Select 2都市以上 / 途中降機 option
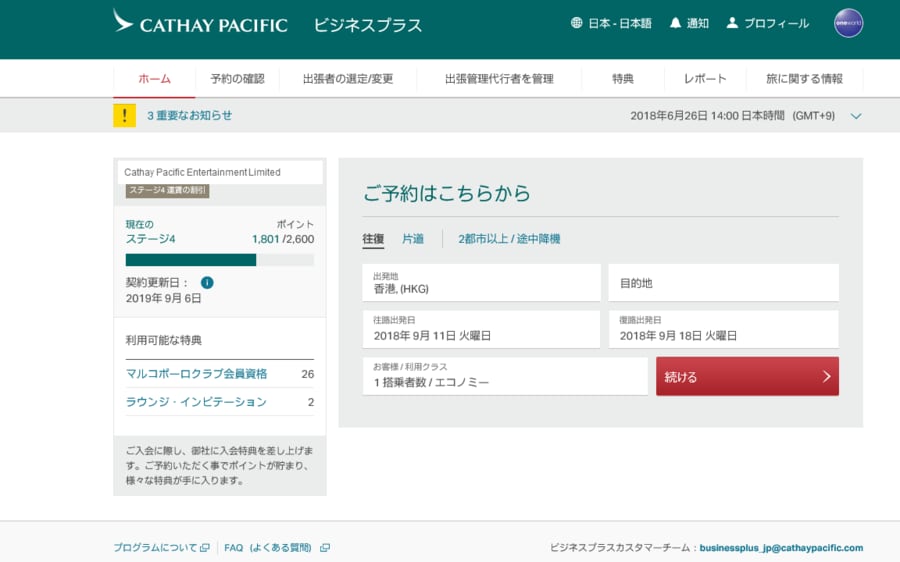The width and height of the screenshot is (900, 562). click(509, 239)
